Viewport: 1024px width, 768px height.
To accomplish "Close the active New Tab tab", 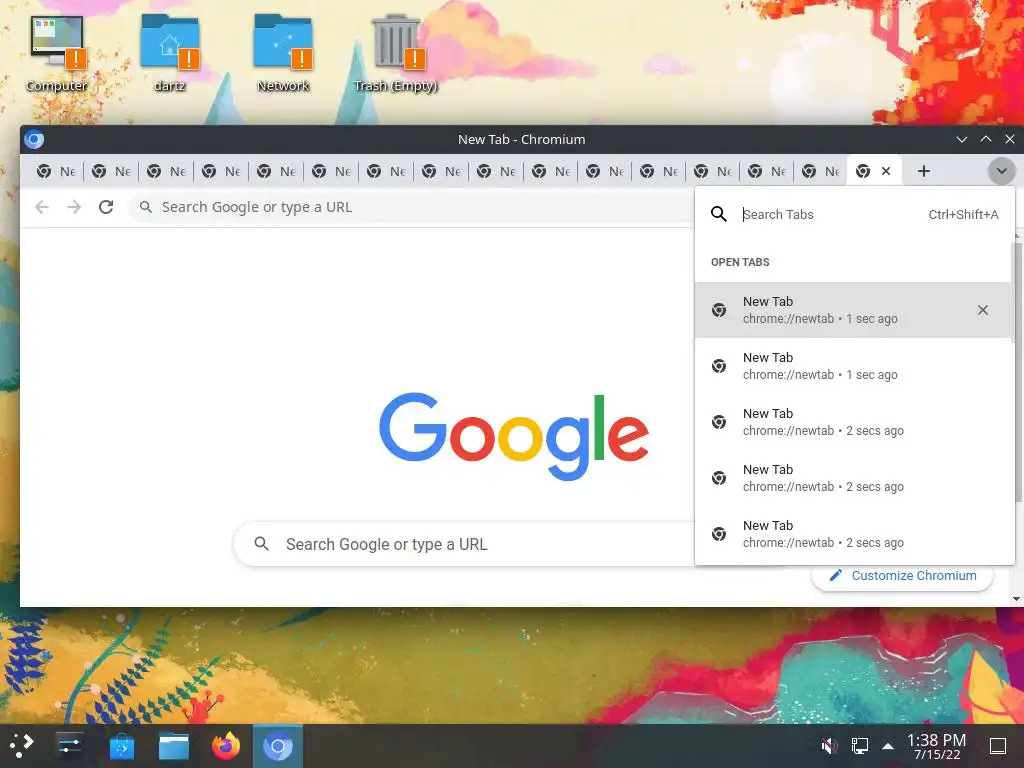I will 886,171.
